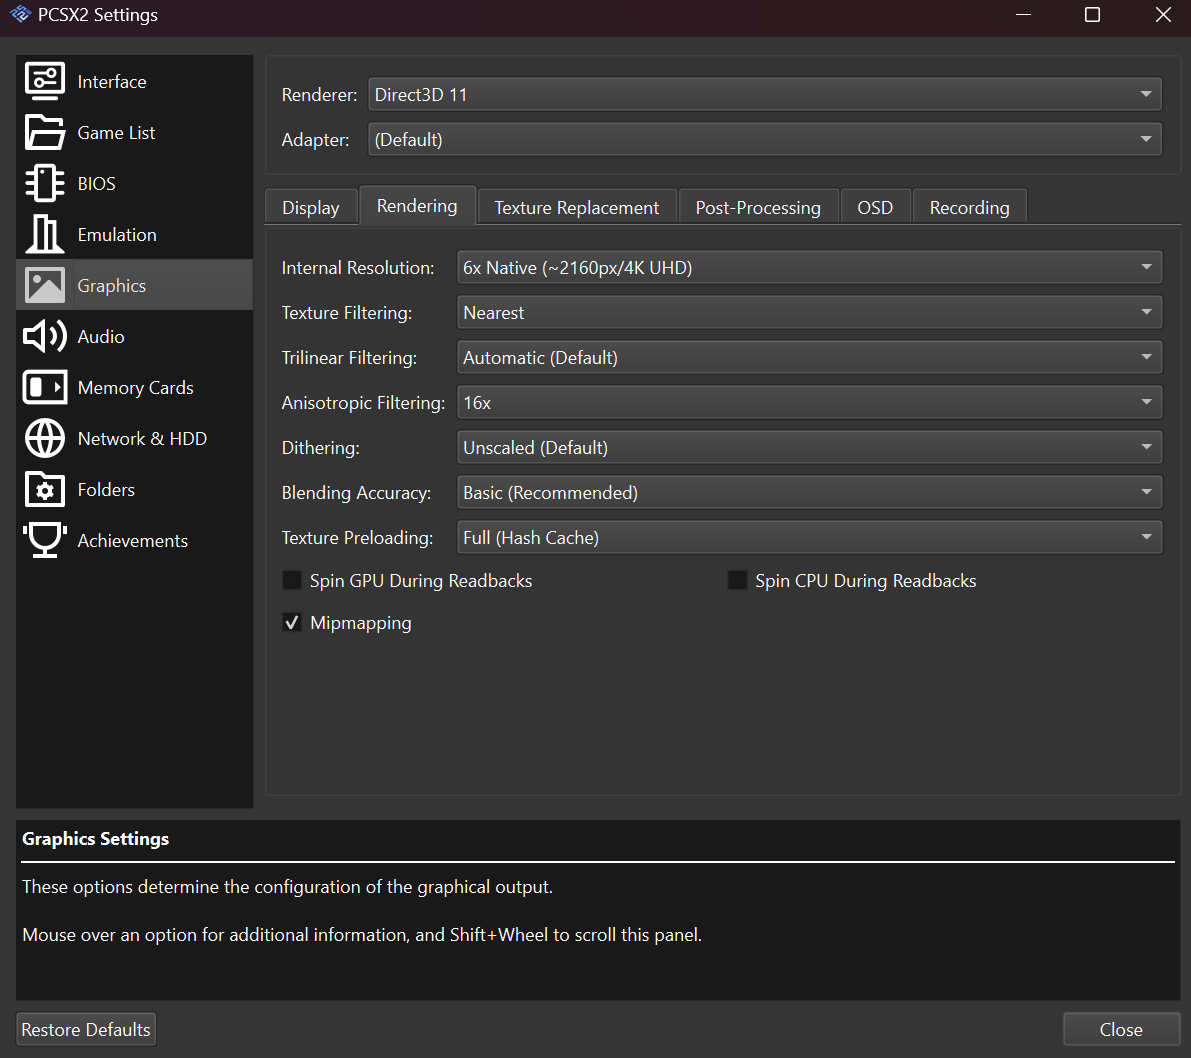This screenshot has width=1191, height=1058.
Task: Open the Texture Preloading dropdown
Action: coord(809,537)
